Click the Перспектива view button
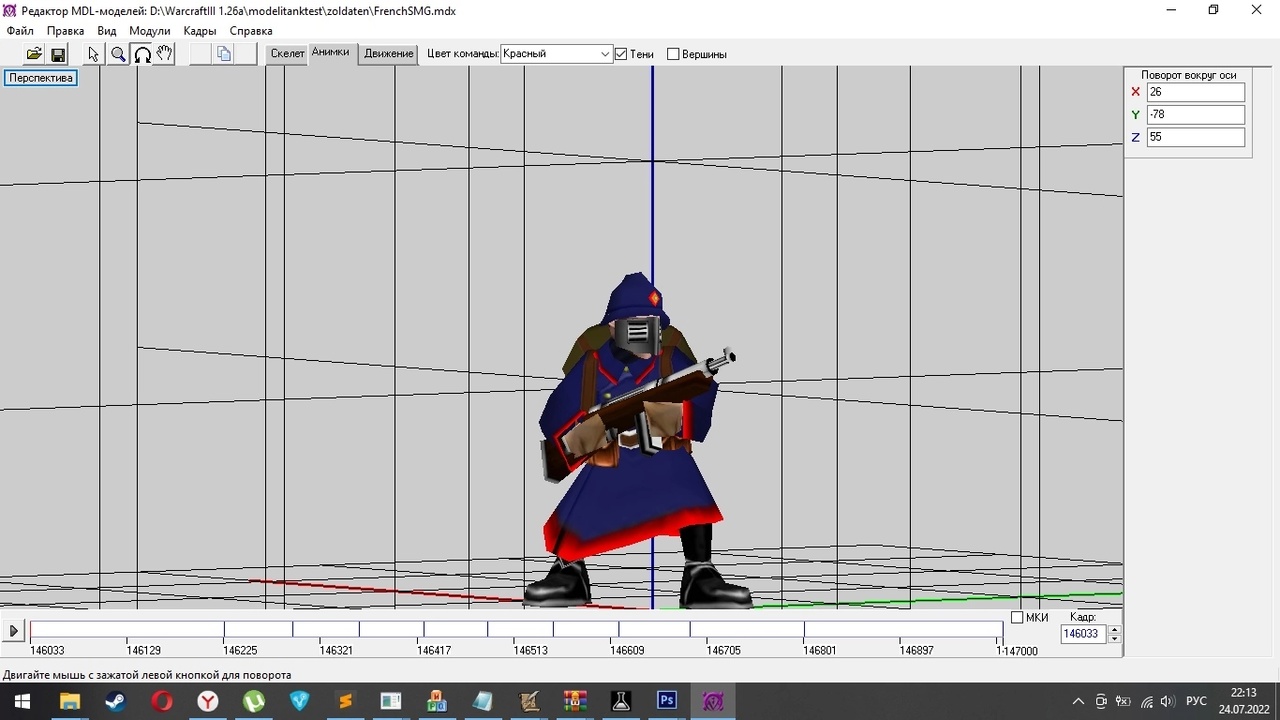The height and width of the screenshot is (720, 1280). click(x=41, y=78)
